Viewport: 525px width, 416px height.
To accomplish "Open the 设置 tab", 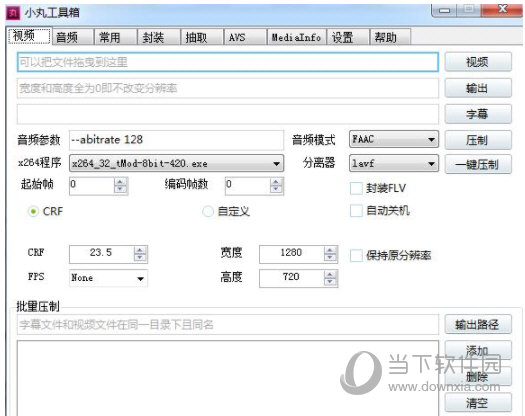I will [348, 37].
